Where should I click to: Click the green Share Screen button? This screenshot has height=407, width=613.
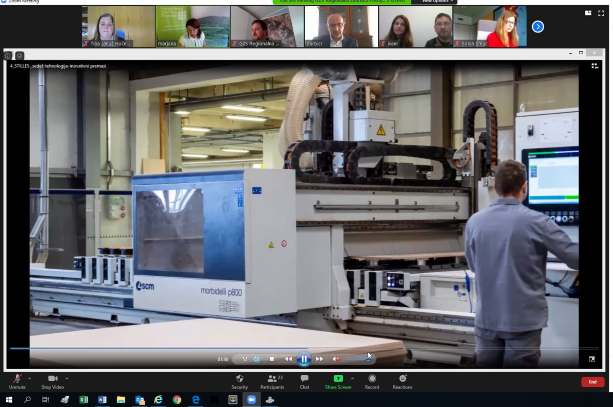click(x=338, y=382)
